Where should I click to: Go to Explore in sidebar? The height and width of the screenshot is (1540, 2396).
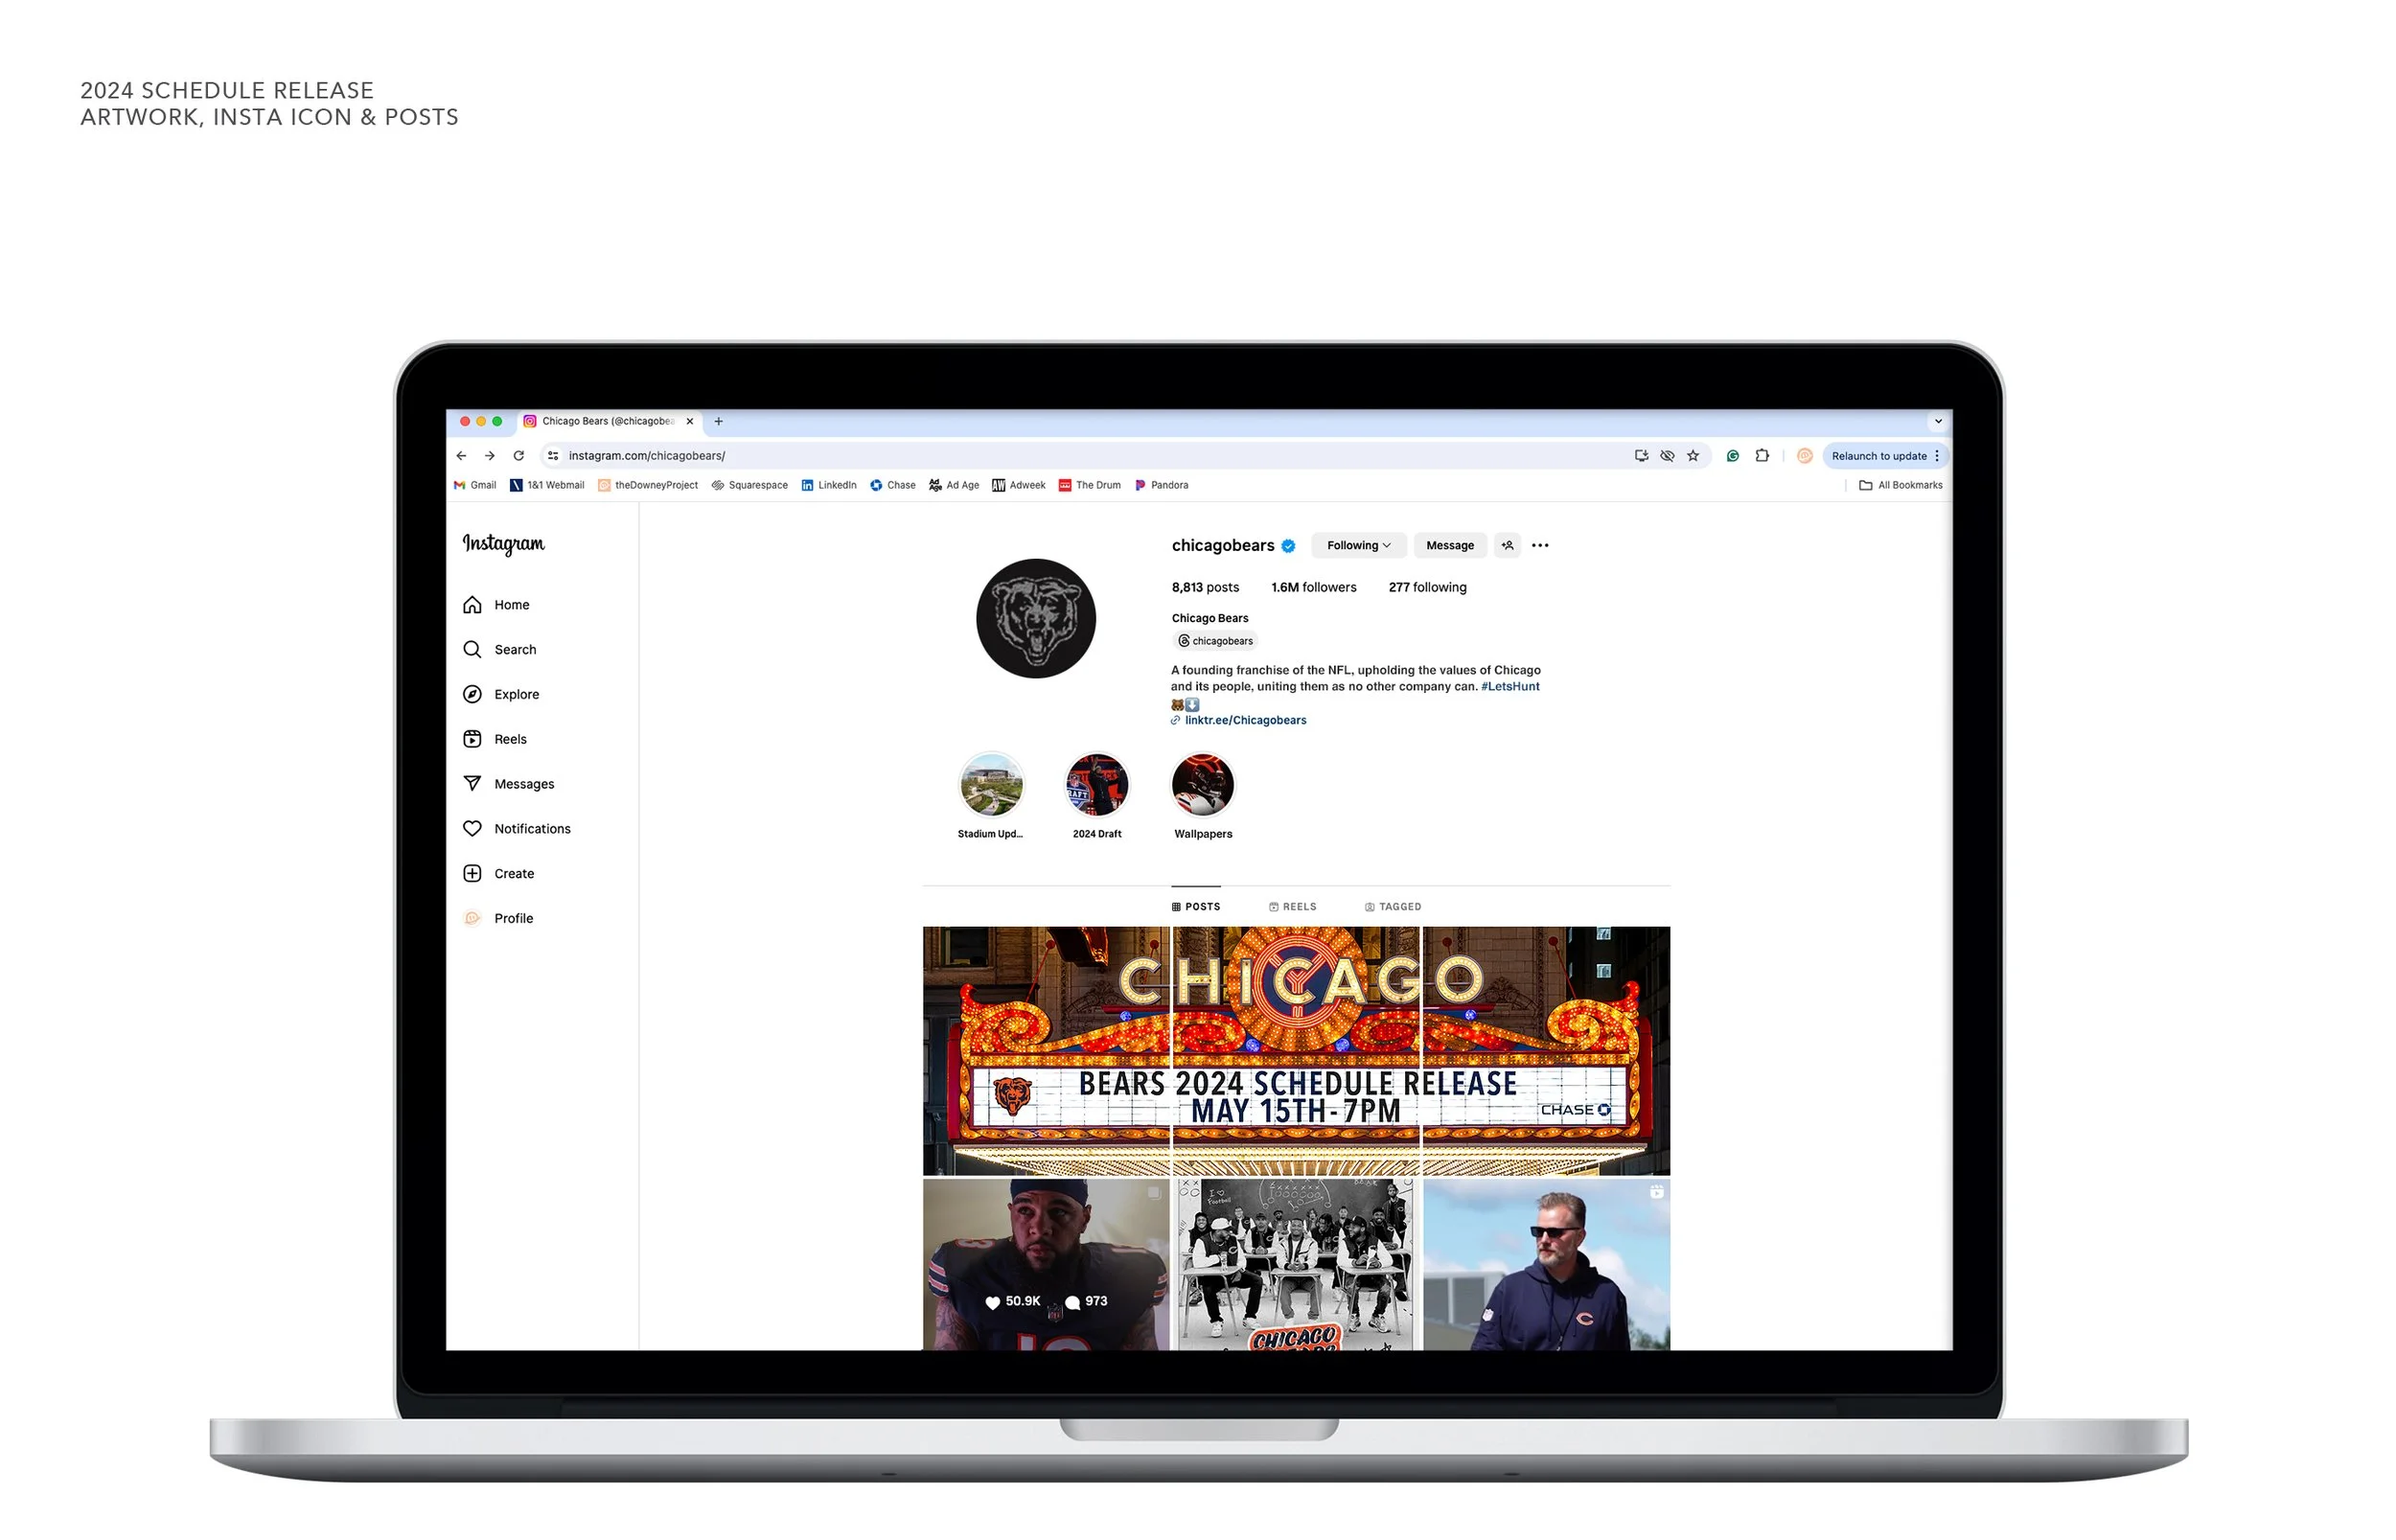pyautogui.click(x=501, y=695)
